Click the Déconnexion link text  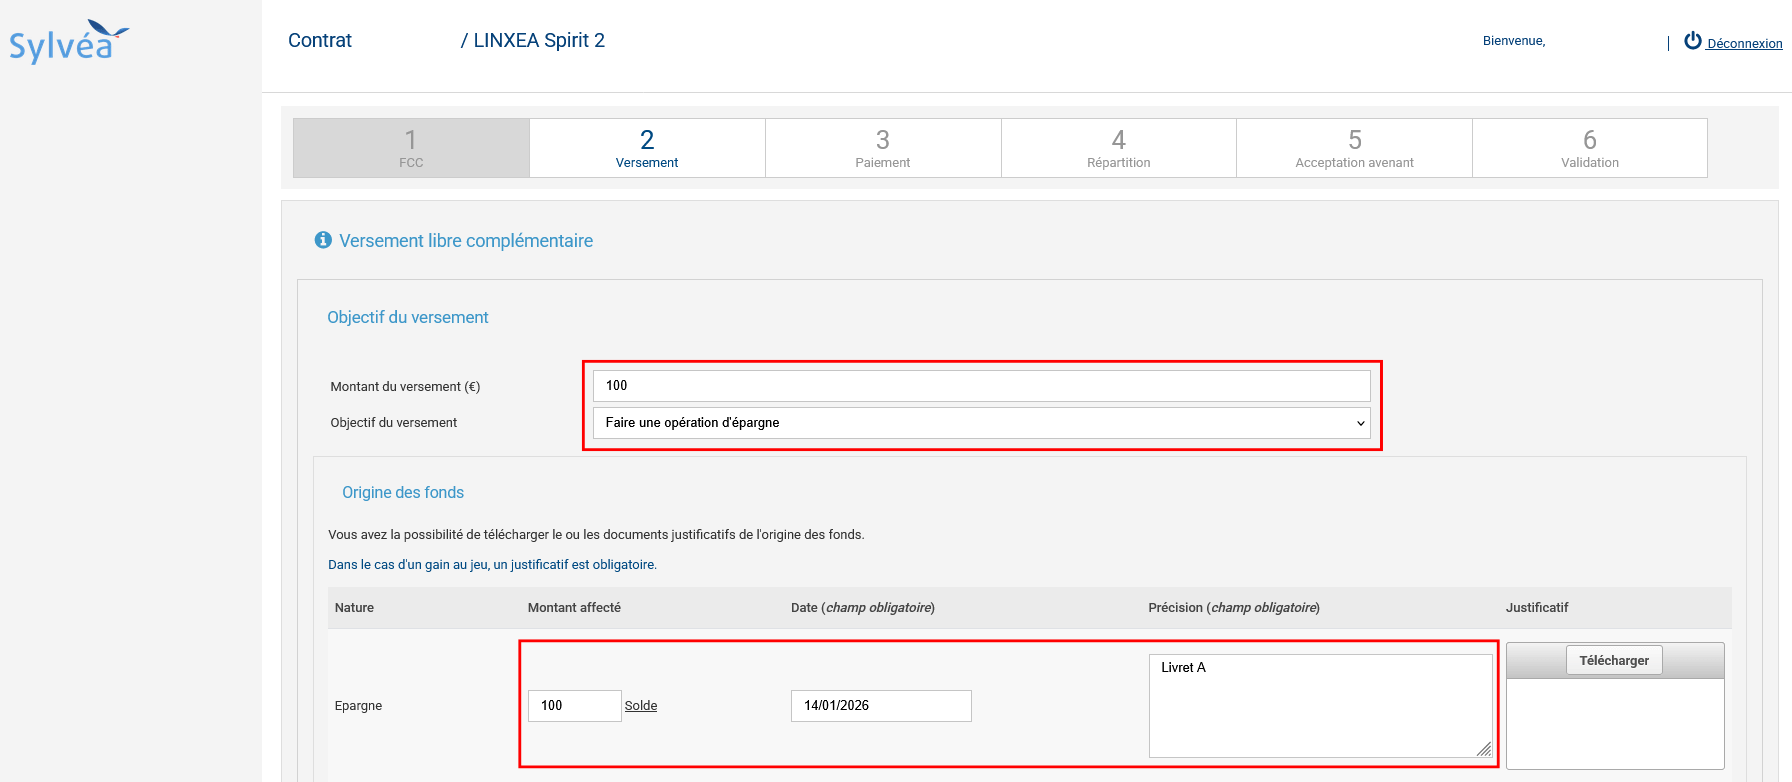(1744, 43)
